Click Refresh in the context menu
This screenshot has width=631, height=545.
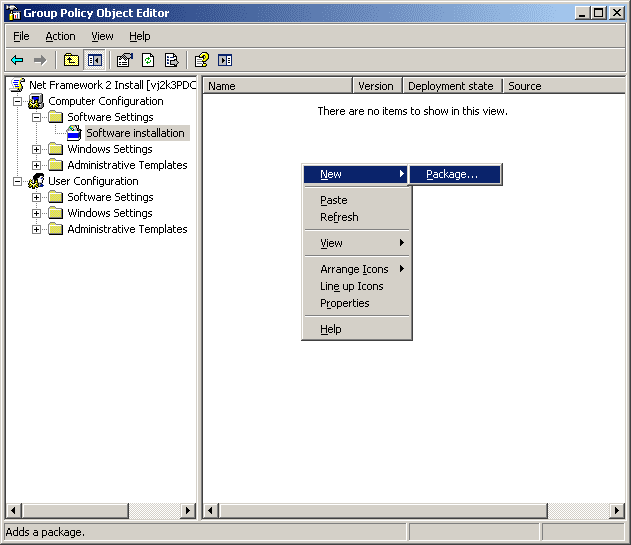[x=357, y=217]
